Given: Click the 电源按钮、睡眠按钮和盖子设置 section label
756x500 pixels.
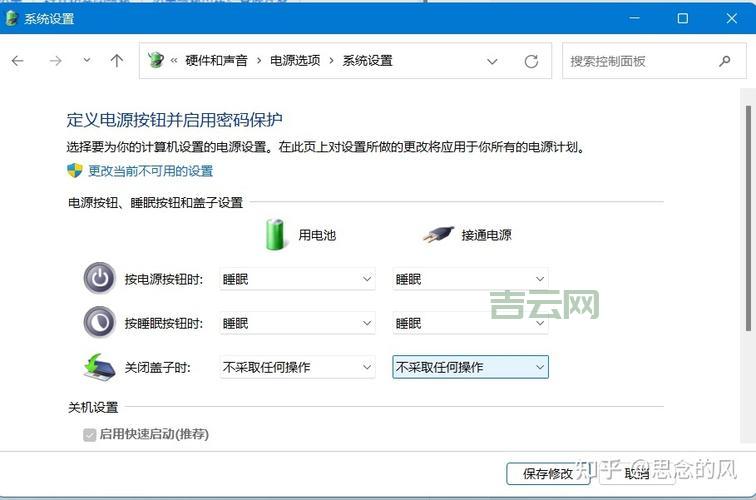Looking at the screenshot, I should pos(155,203).
